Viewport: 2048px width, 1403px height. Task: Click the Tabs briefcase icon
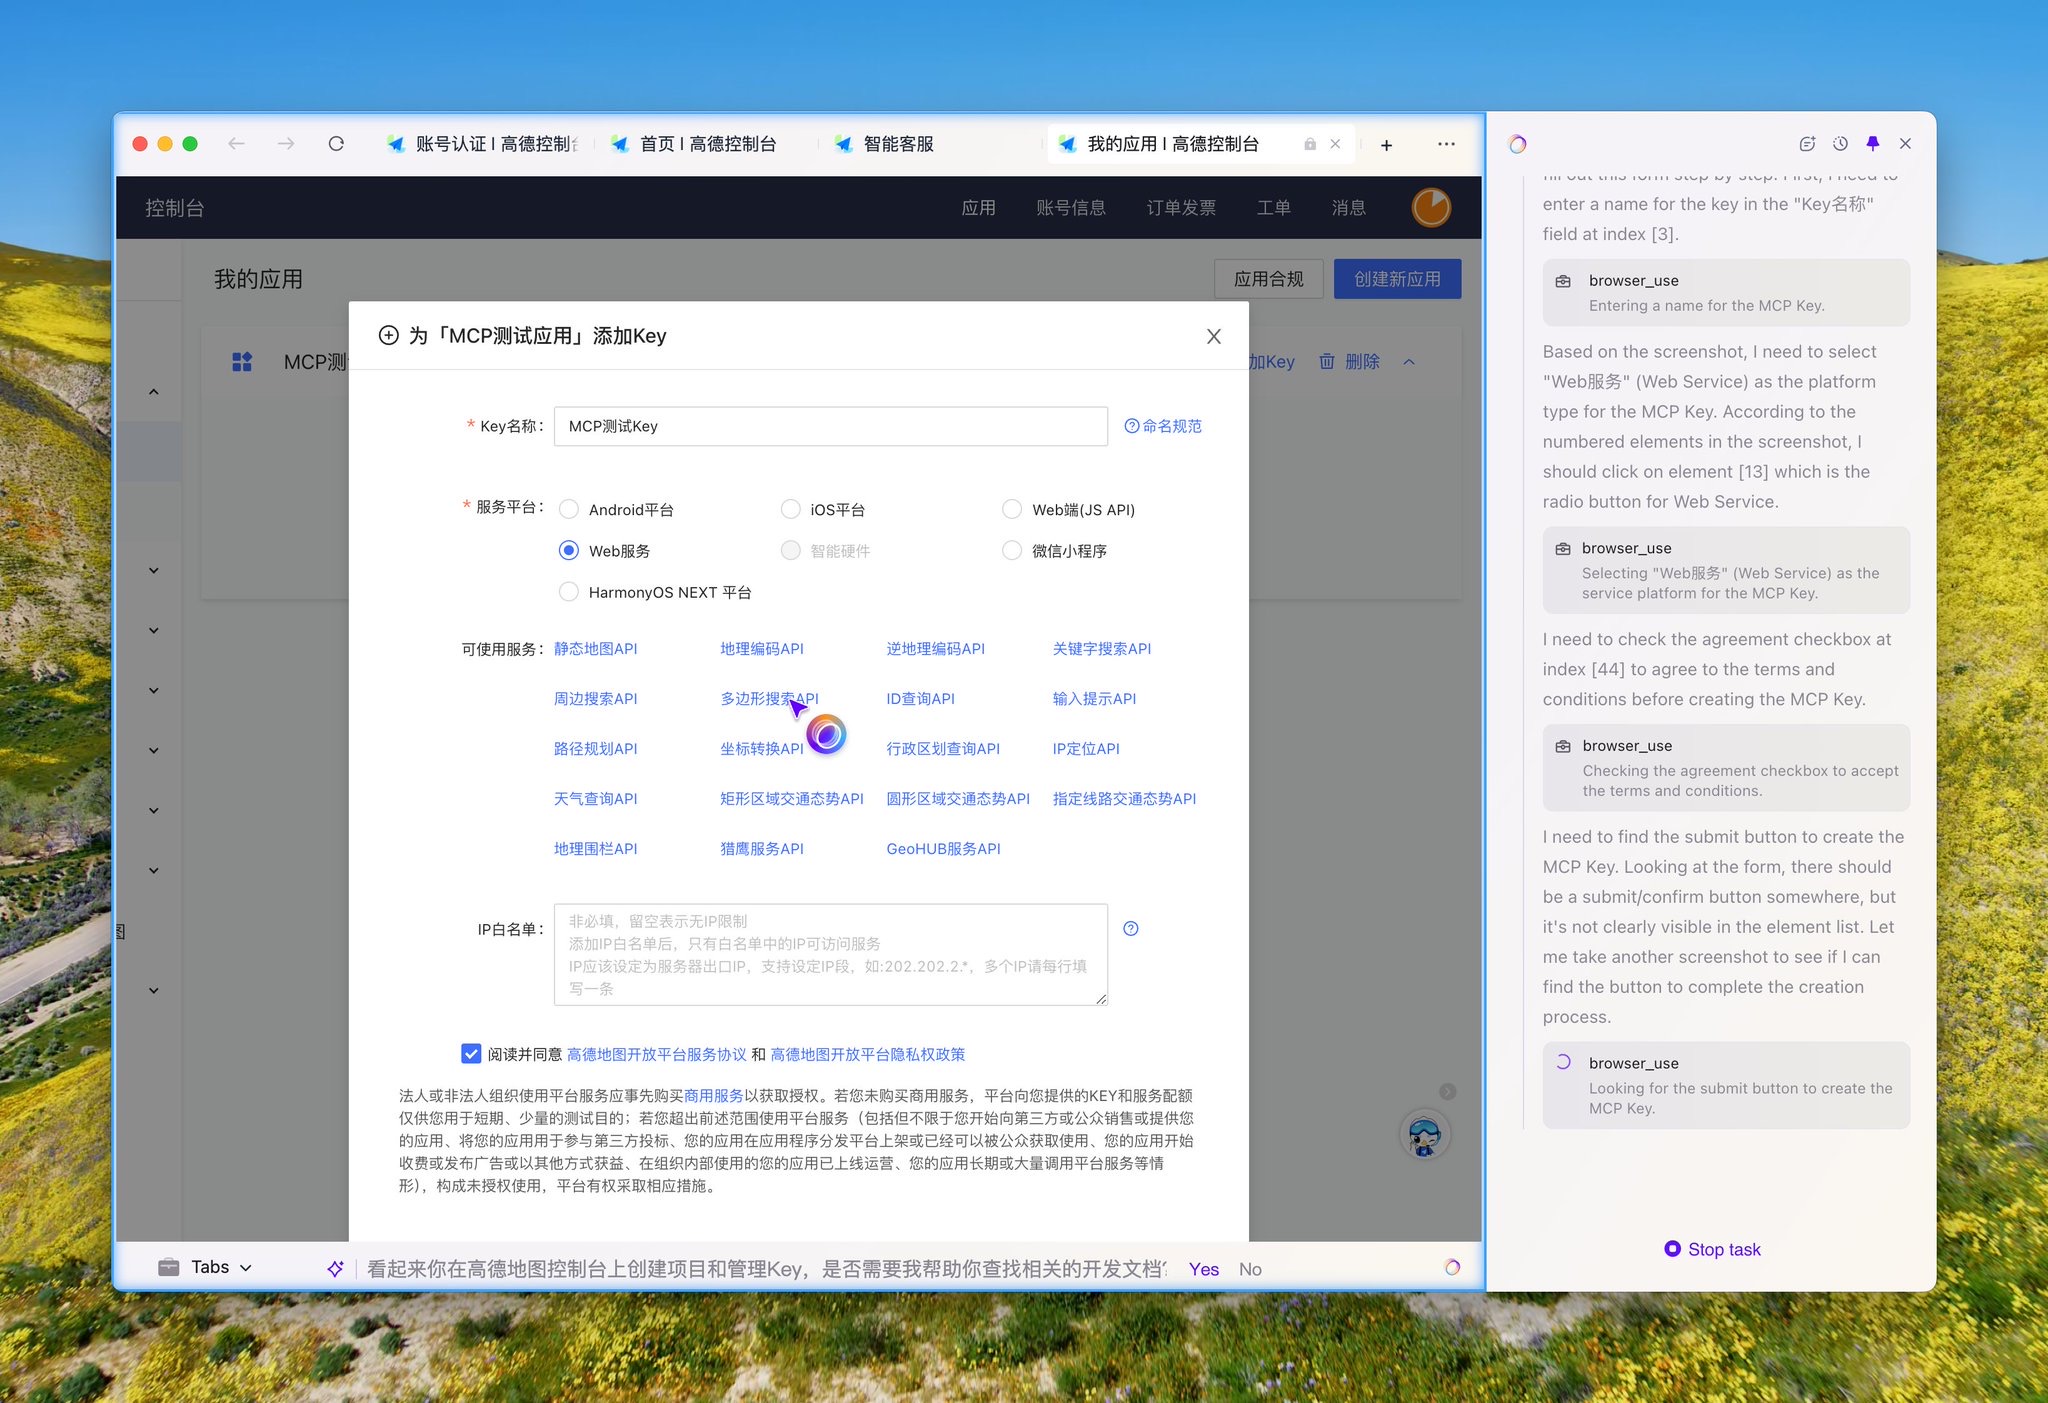(x=169, y=1267)
